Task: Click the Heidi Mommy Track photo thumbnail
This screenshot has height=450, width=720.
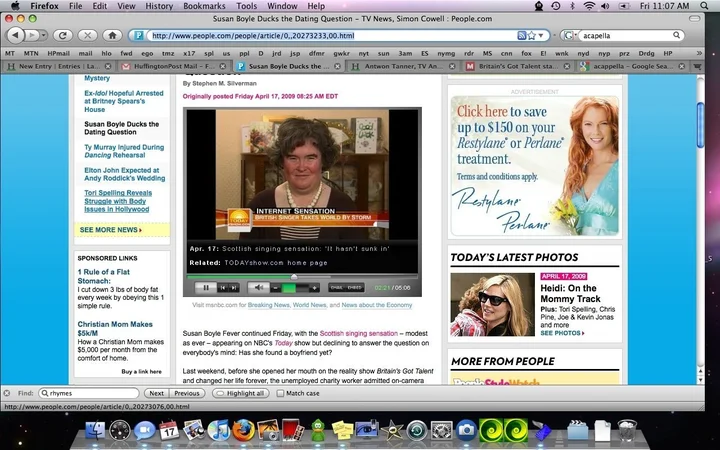Action: point(492,304)
